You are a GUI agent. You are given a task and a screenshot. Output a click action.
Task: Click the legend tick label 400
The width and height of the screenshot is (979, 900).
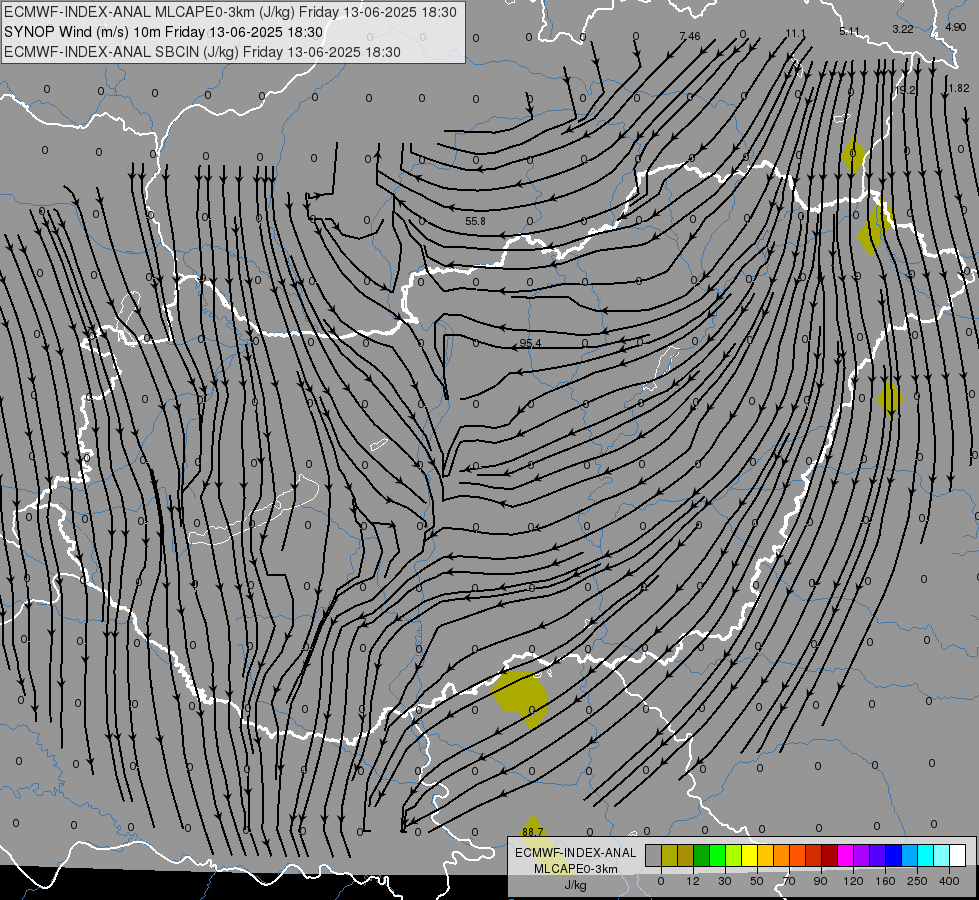point(949,881)
